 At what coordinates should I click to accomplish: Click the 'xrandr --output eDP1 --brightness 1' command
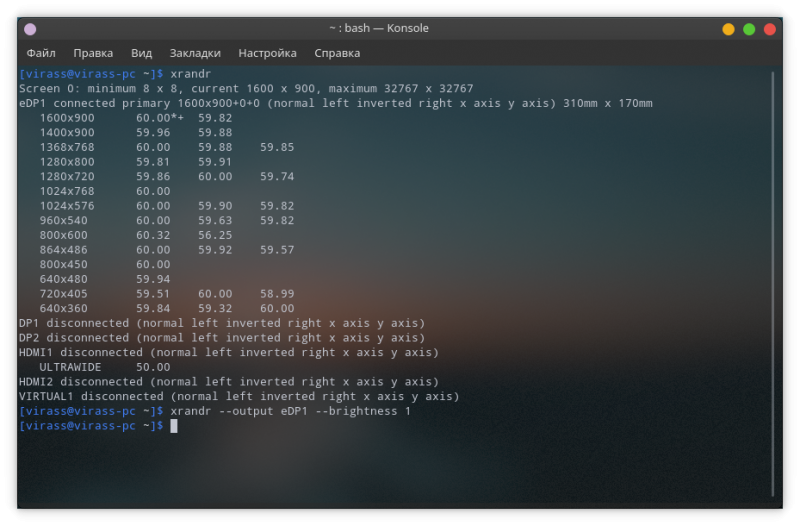click(291, 411)
